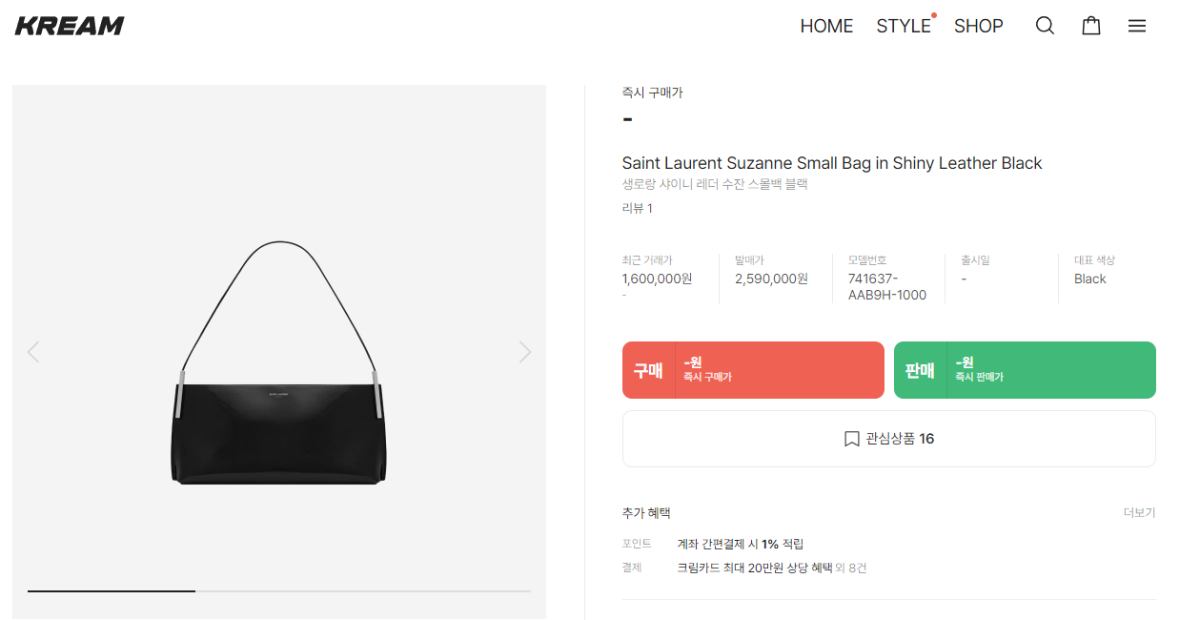This screenshot has width=1200, height=620.
Task: Open the SHOP menu
Action: click(978, 26)
